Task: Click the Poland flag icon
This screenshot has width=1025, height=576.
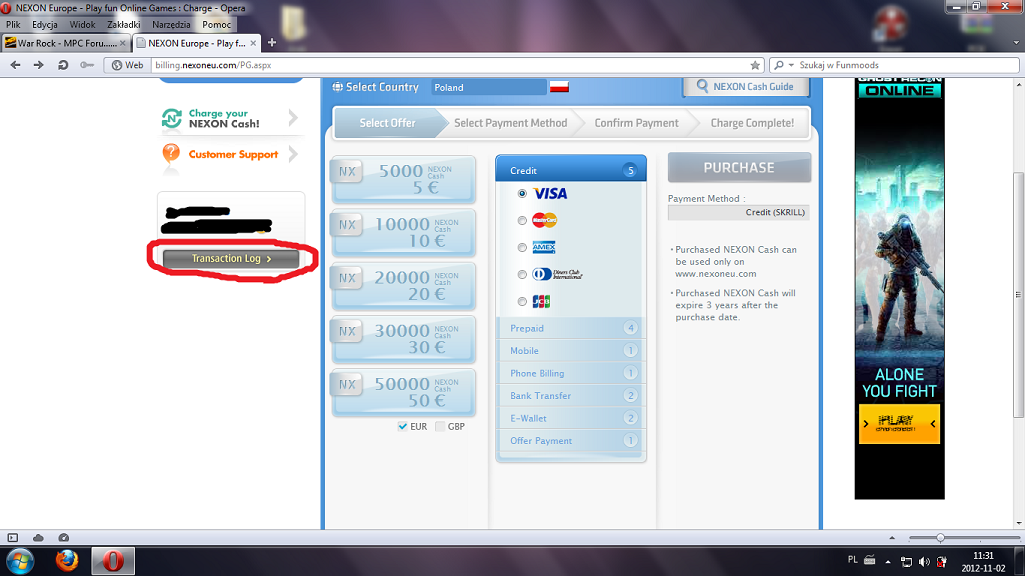Action: pos(559,86)
